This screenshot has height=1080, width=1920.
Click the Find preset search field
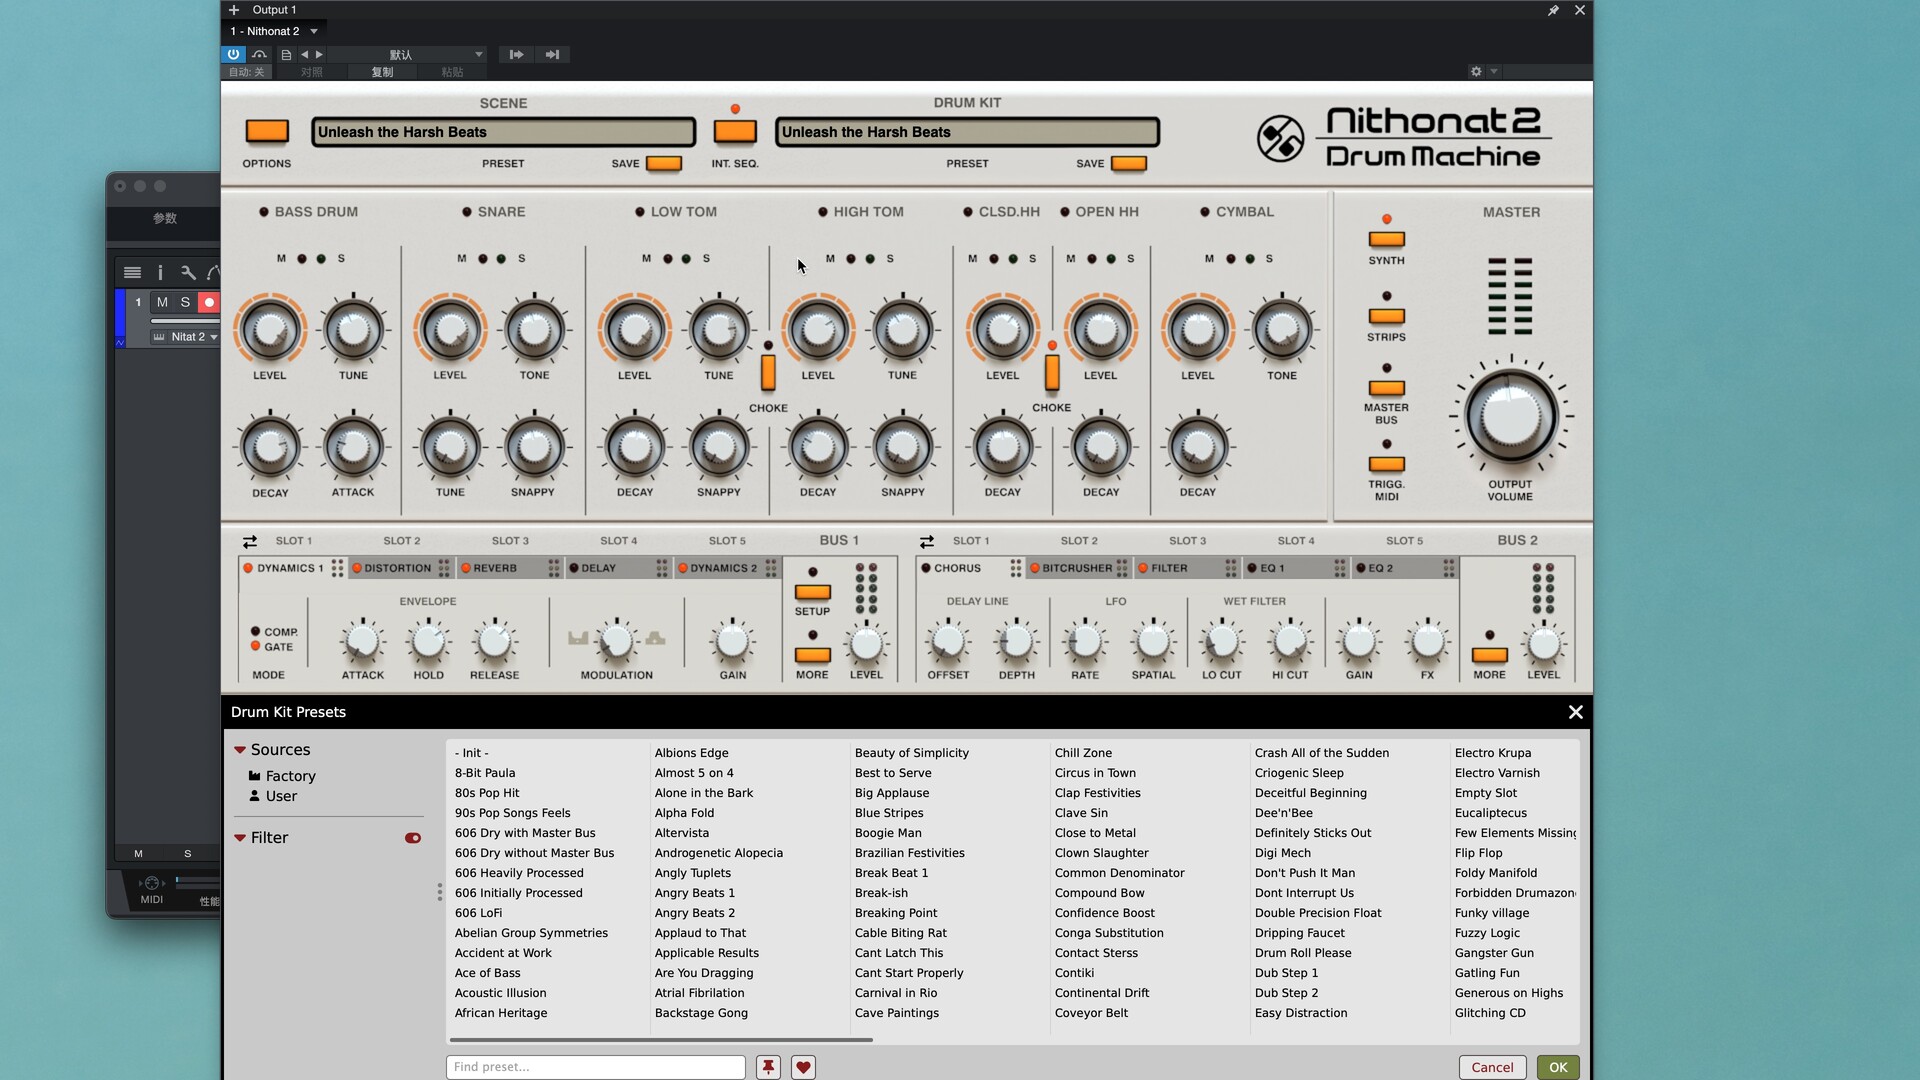coord(596,1067)
